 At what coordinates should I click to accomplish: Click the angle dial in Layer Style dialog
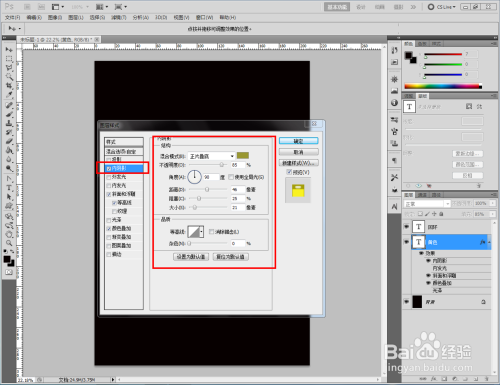[x=194, y=177]
